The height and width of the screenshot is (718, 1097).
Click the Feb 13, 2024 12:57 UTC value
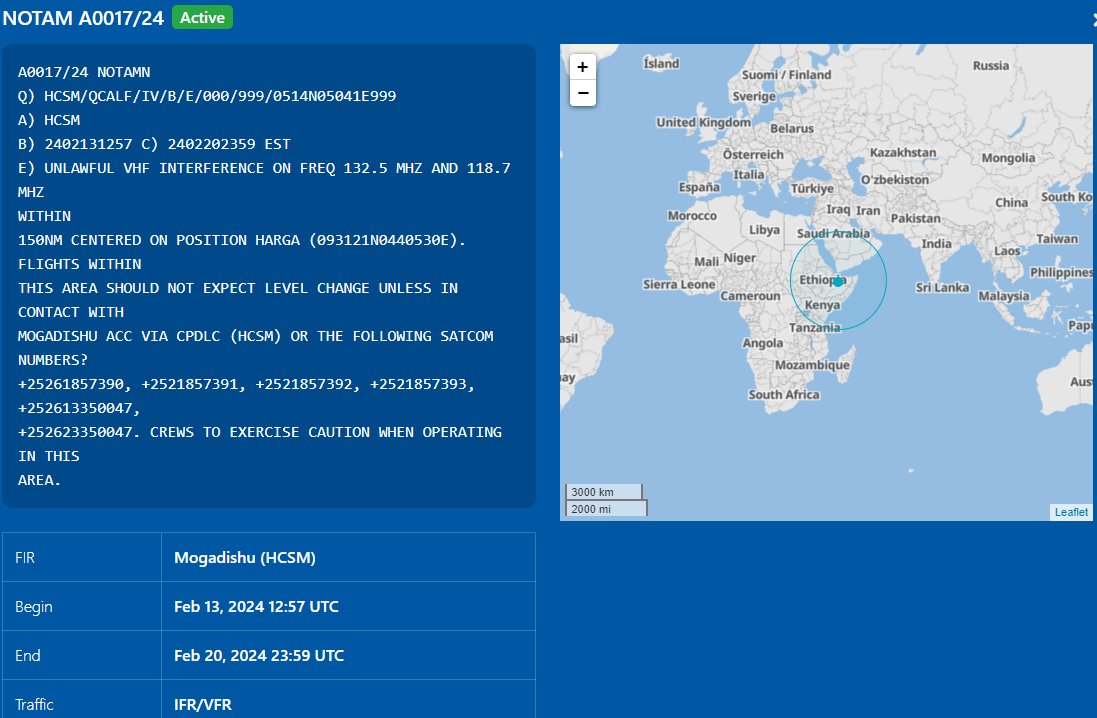[256, 607]
